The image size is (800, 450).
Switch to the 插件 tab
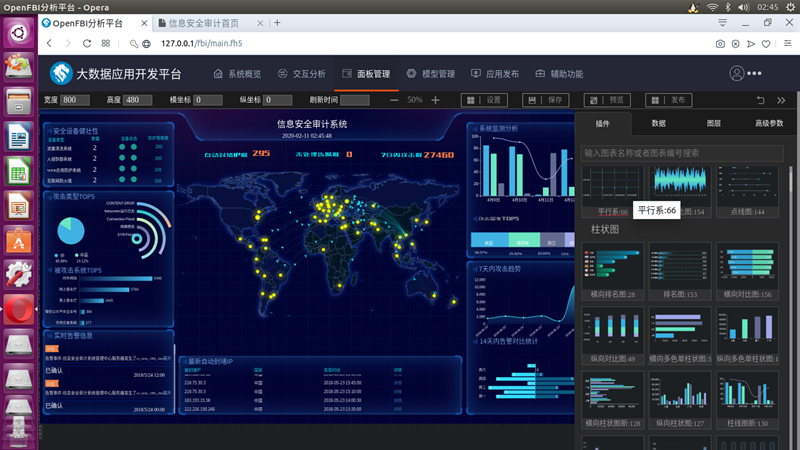click(603, 123)
